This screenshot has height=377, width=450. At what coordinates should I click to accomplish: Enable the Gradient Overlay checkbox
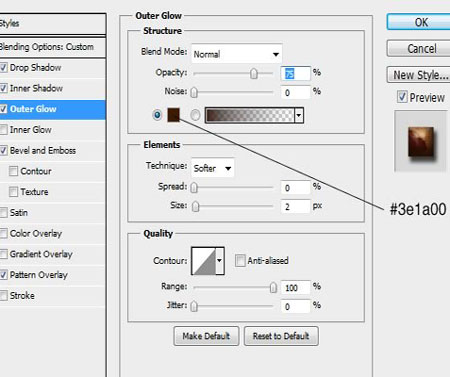click(3, 254)
